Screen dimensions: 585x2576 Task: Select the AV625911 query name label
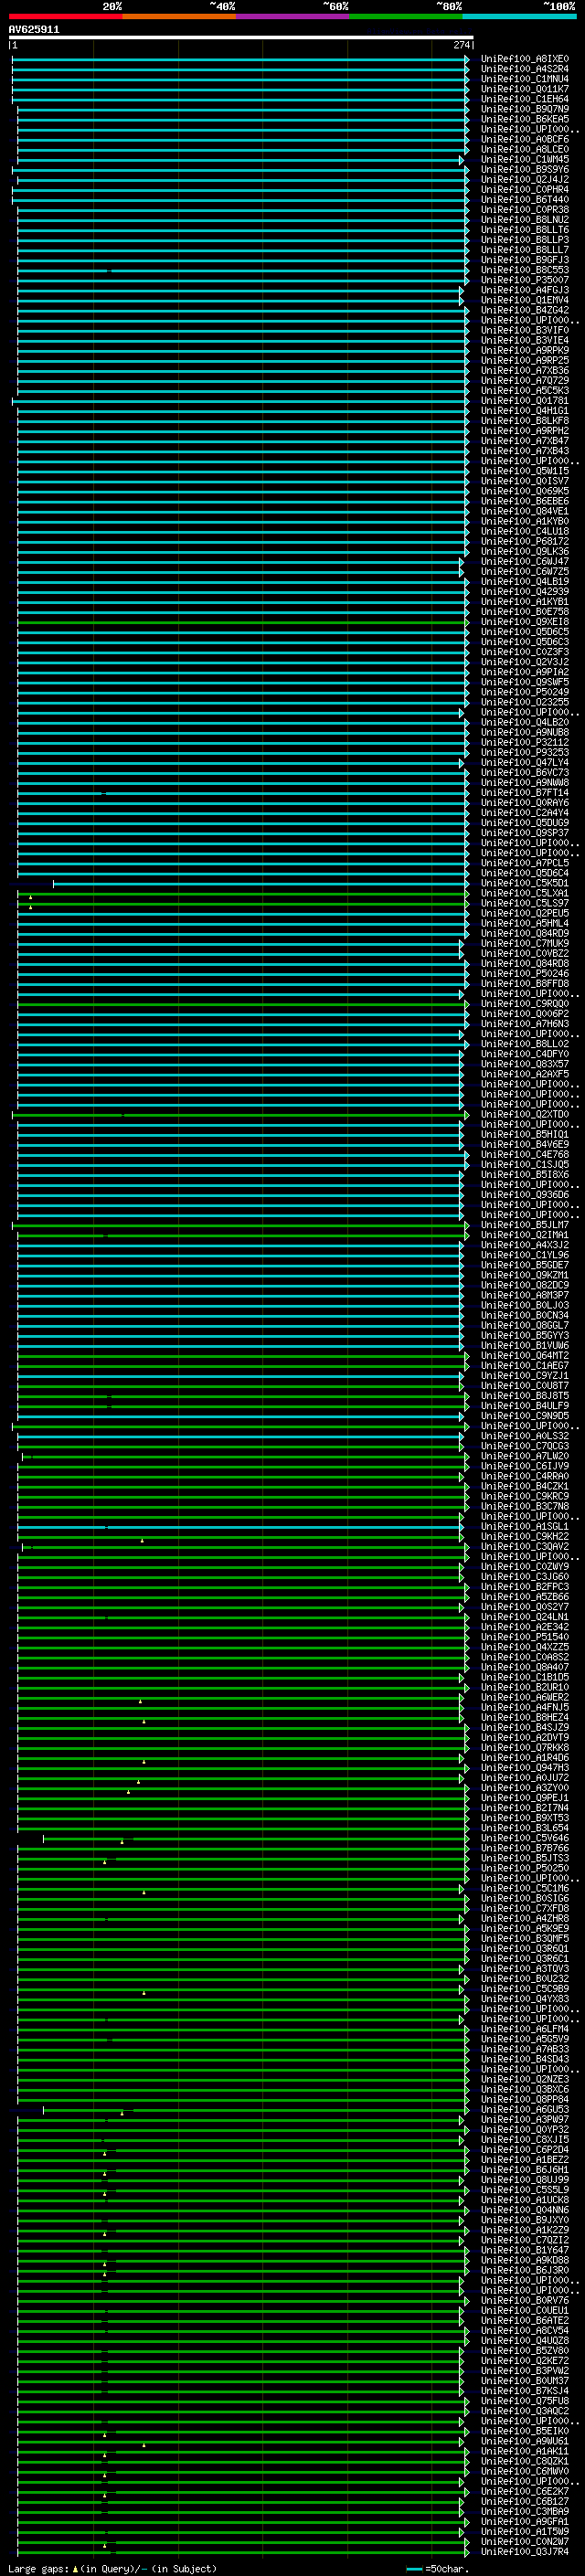point(34,30)
